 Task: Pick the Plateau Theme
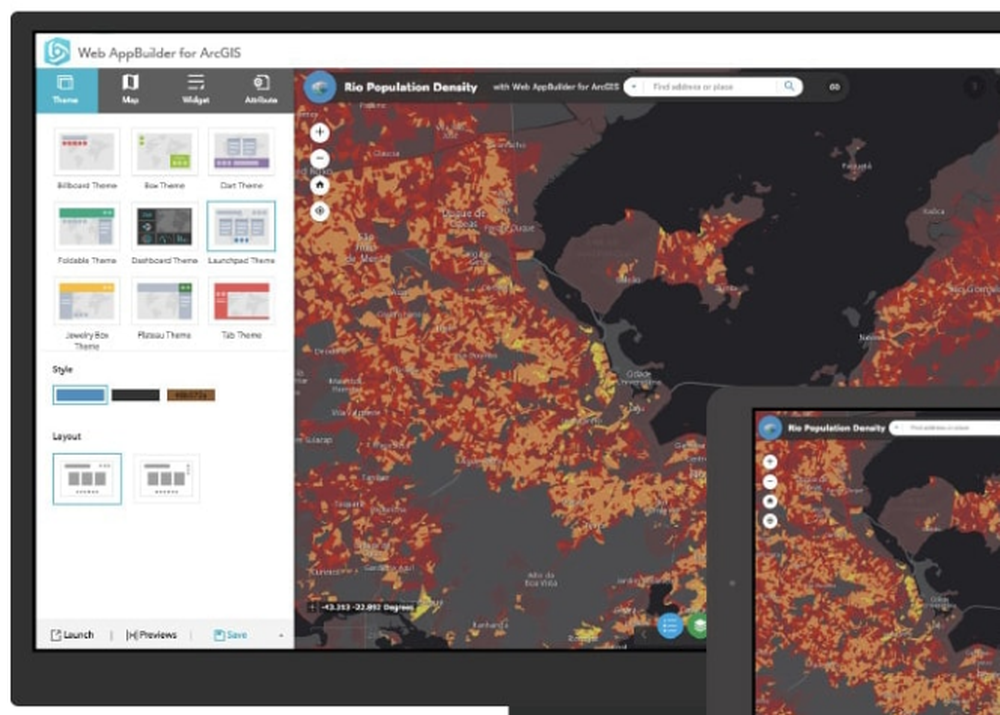(x=165, y=302)
